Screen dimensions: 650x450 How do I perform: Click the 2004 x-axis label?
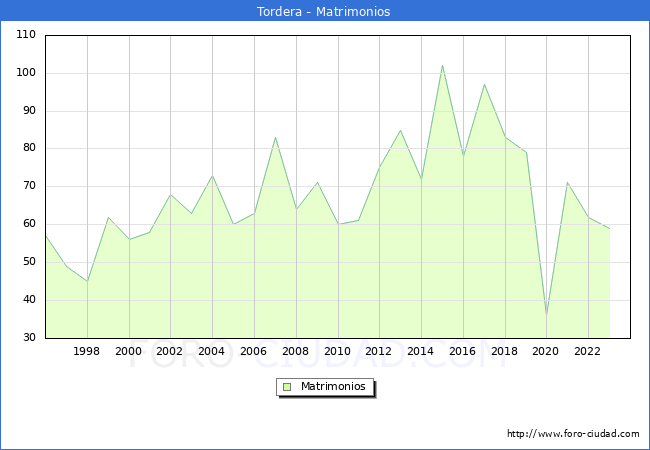coord(211,351)
